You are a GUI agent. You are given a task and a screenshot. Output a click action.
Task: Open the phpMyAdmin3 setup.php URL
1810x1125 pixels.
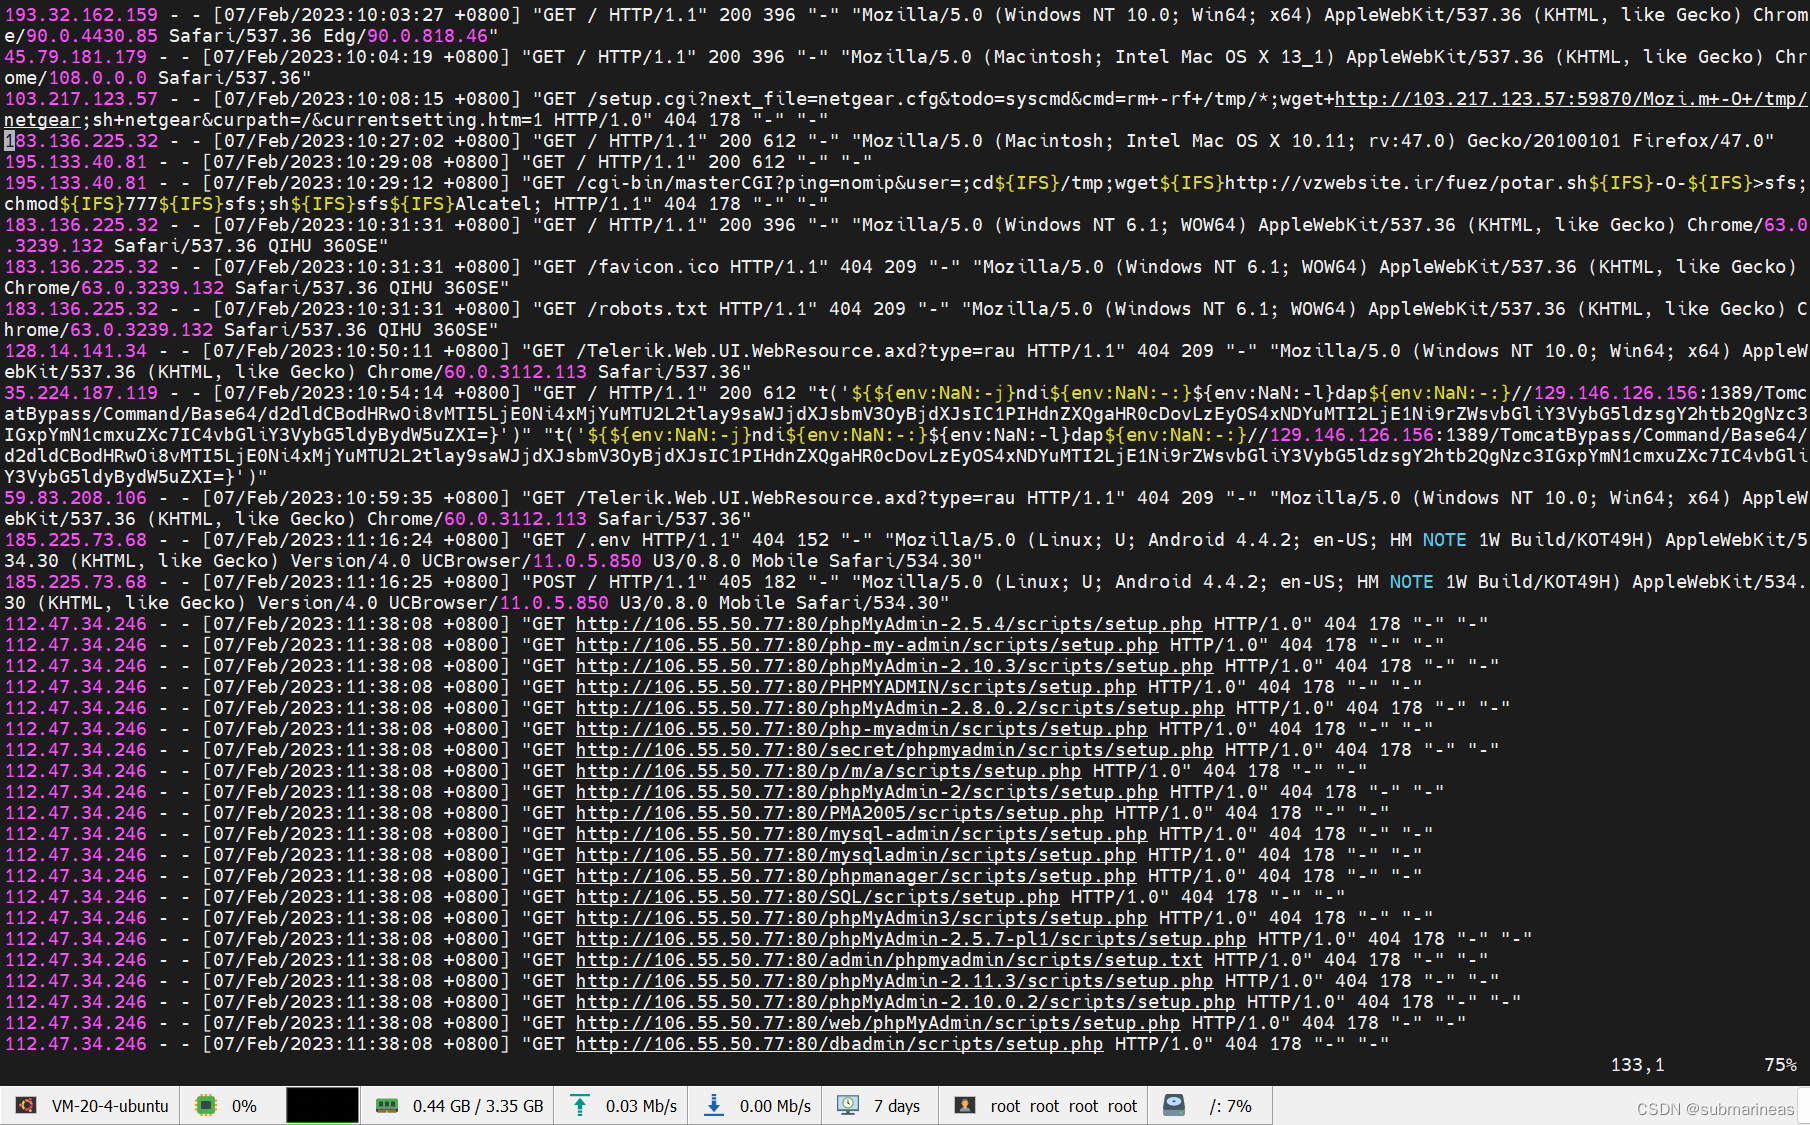click(861, 918)
